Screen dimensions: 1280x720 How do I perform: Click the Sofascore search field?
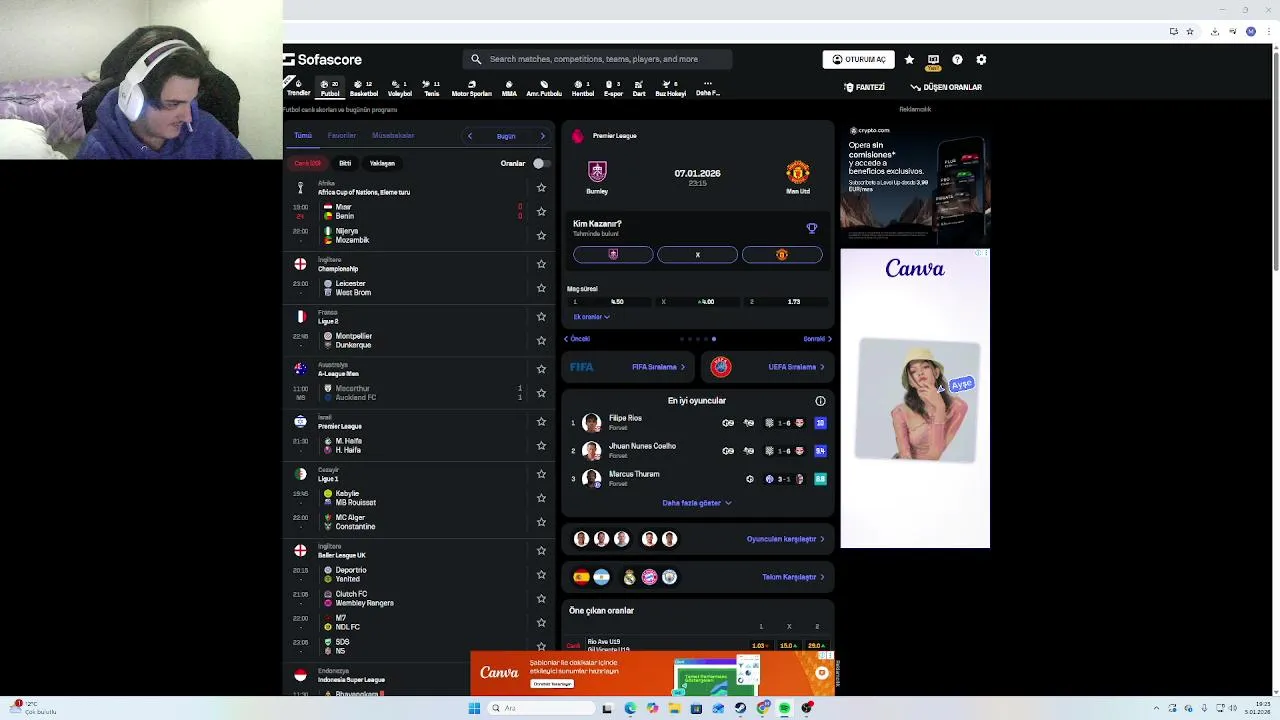(598, 59)
